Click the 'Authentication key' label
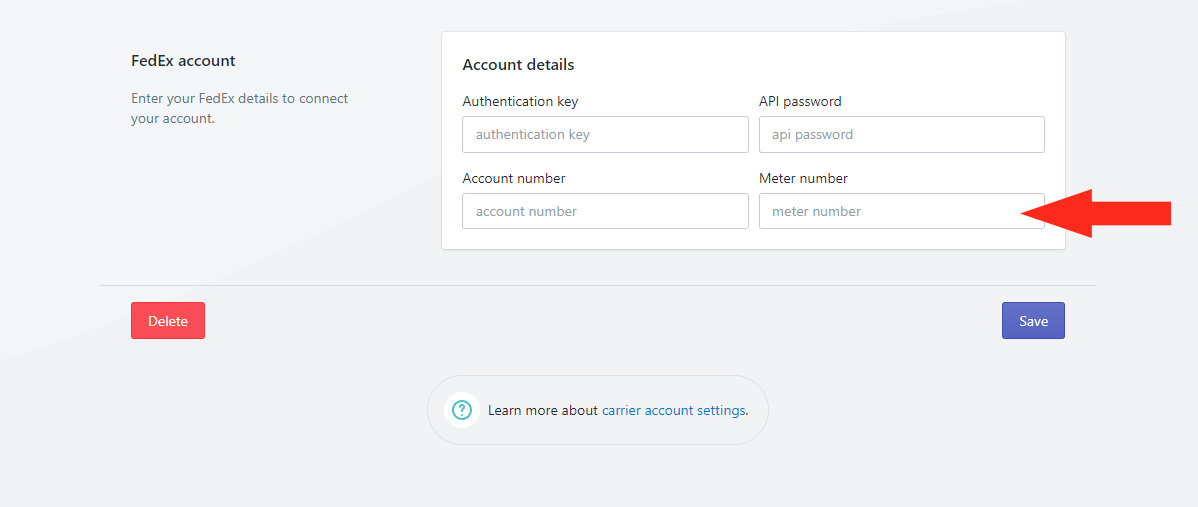The width and height of the screenshot is (1198, 507). pyautogui.click(x=520, y=101)
